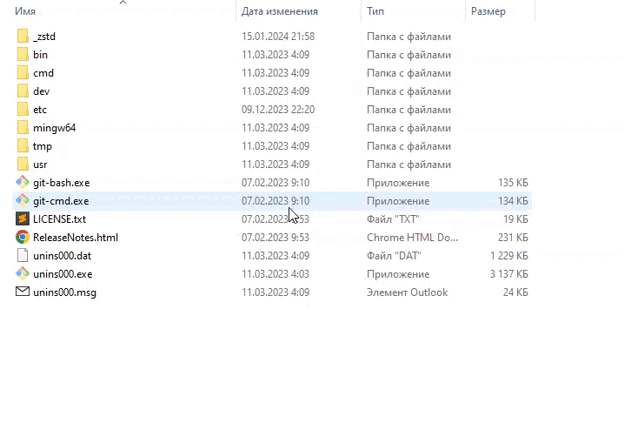Click Приложение type in unins000.exe row

398,274
